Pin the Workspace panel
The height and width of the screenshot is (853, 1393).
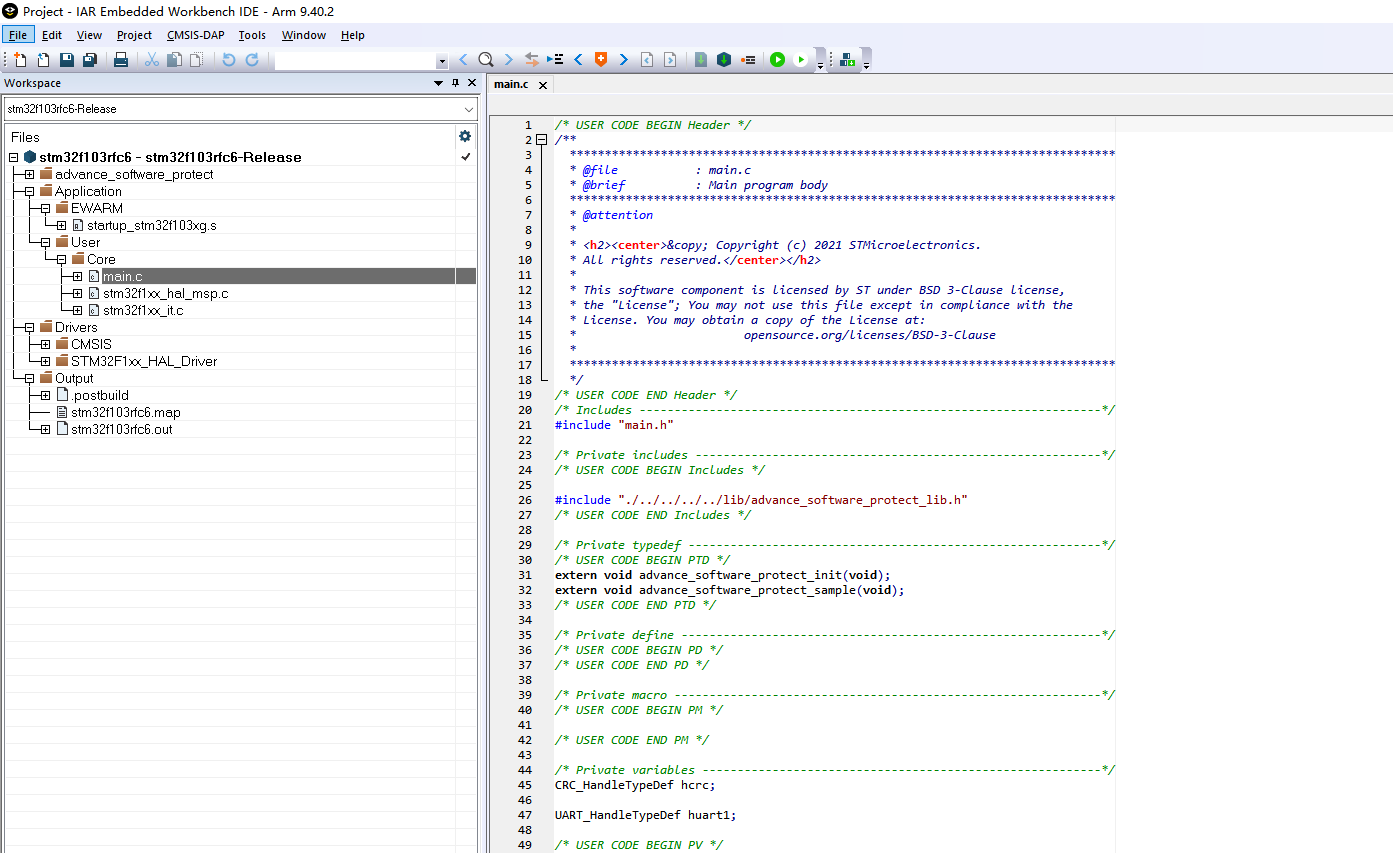pyautogui.click(x=456, y=83)
